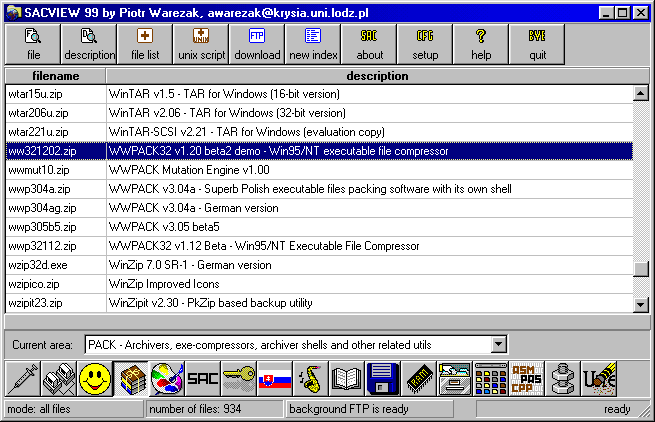Select the syringe area icon
The height and width of the screenshot is (422, 655).
tap(23, 379)
